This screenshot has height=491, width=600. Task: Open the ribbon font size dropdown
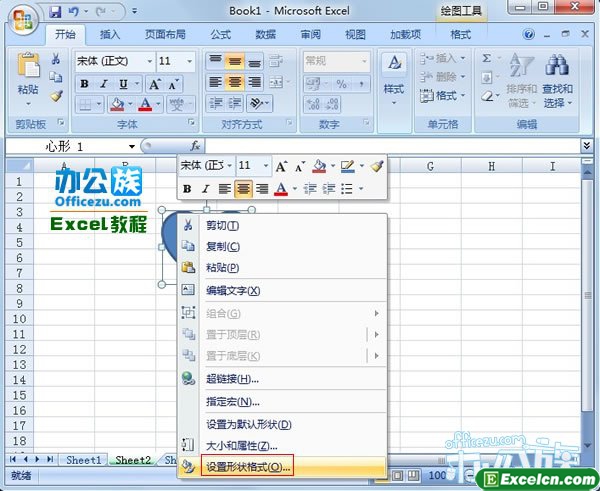click(x=190, y=62)
